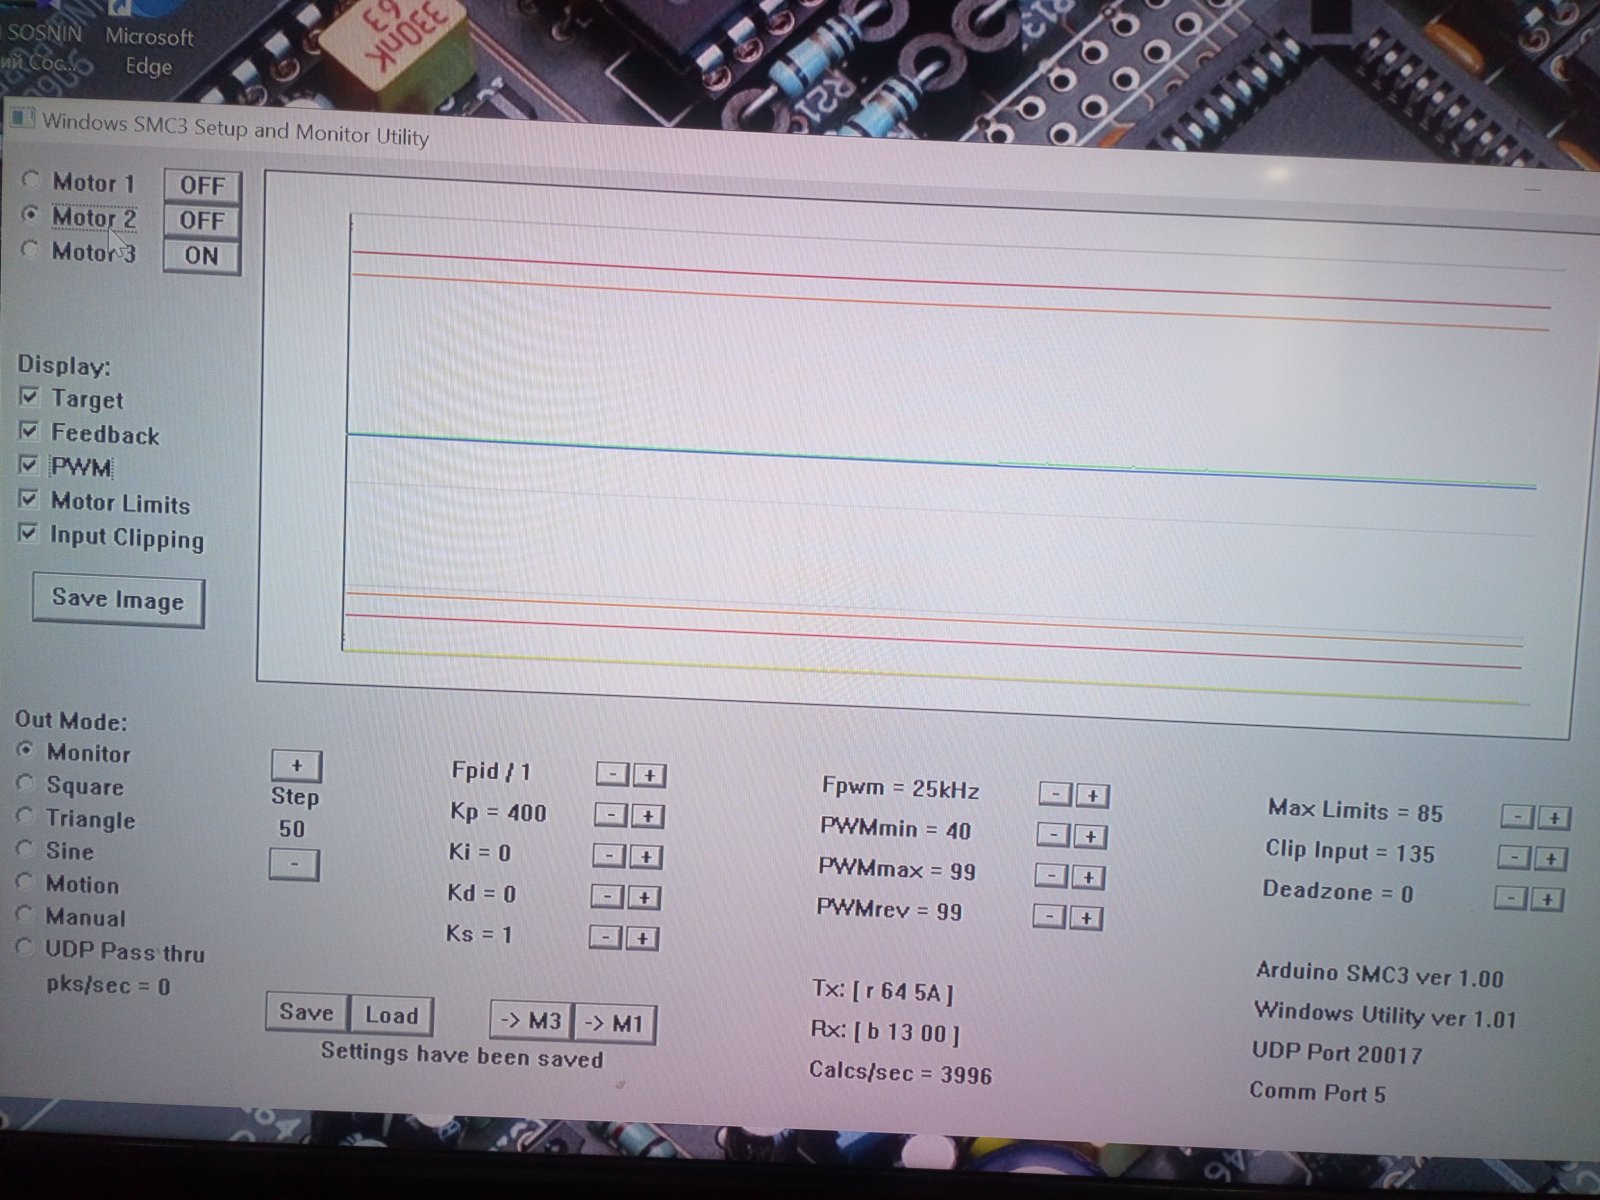
Task: Increase PWMmin with plus button
Action: pyautogui.click(x=1090, y=836)
